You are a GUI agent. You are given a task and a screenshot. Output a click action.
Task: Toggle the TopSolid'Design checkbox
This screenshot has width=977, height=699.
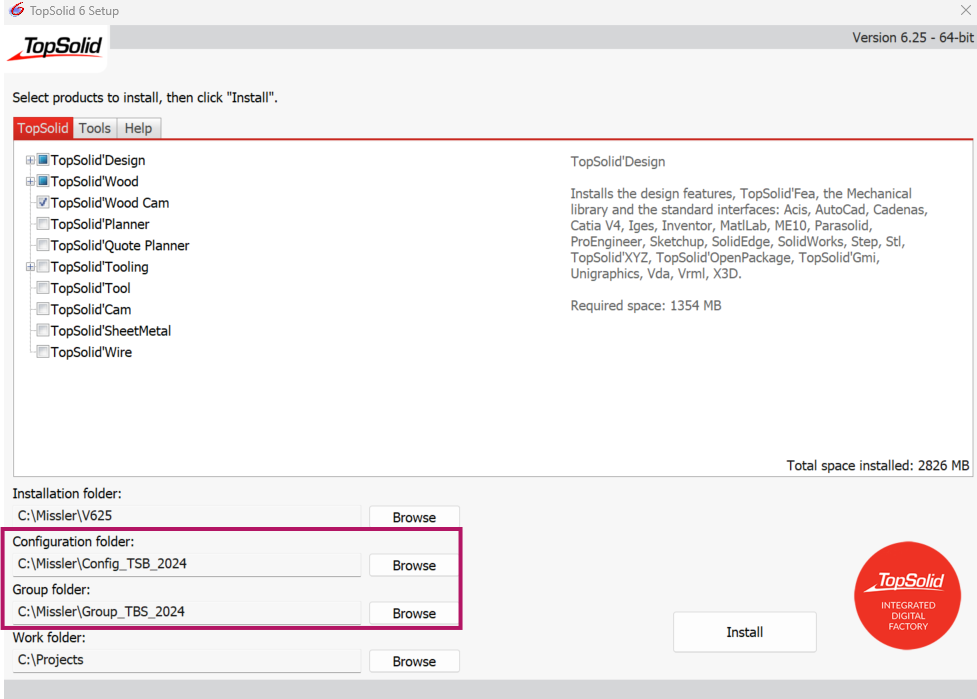point(43,160)
